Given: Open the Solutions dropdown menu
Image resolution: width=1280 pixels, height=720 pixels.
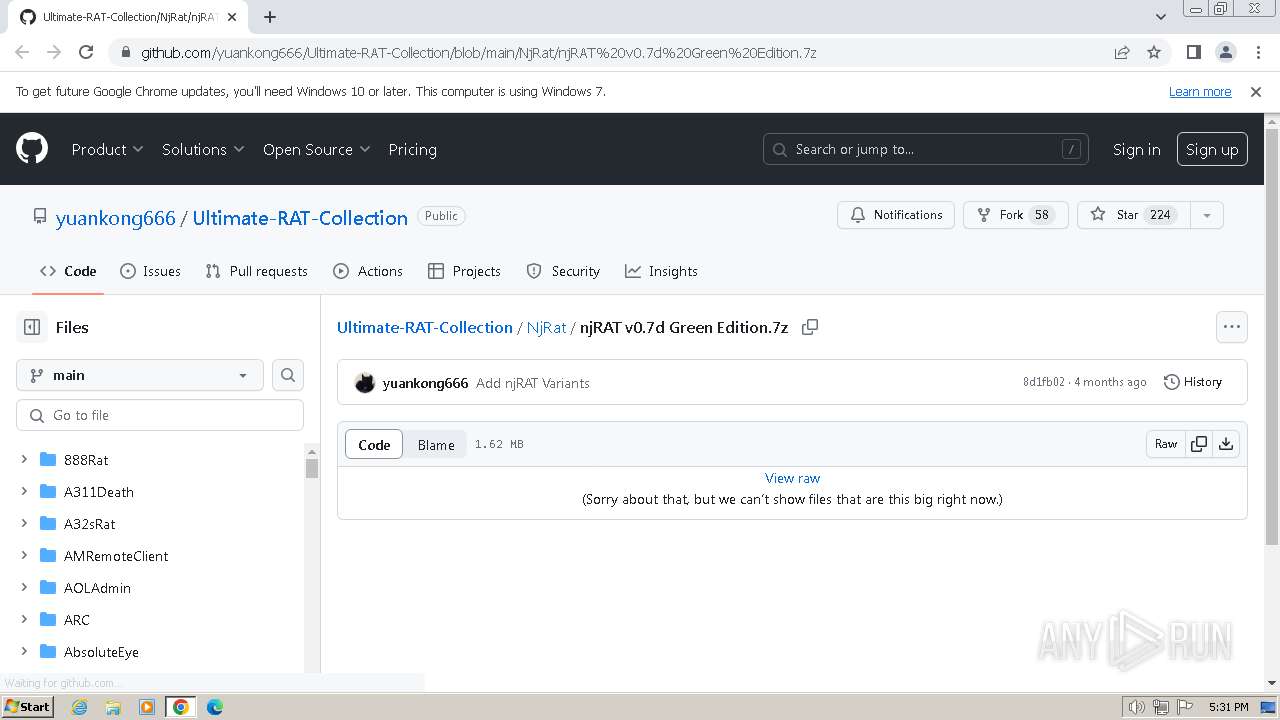Looking at the screenshot, I should [203, 149].
